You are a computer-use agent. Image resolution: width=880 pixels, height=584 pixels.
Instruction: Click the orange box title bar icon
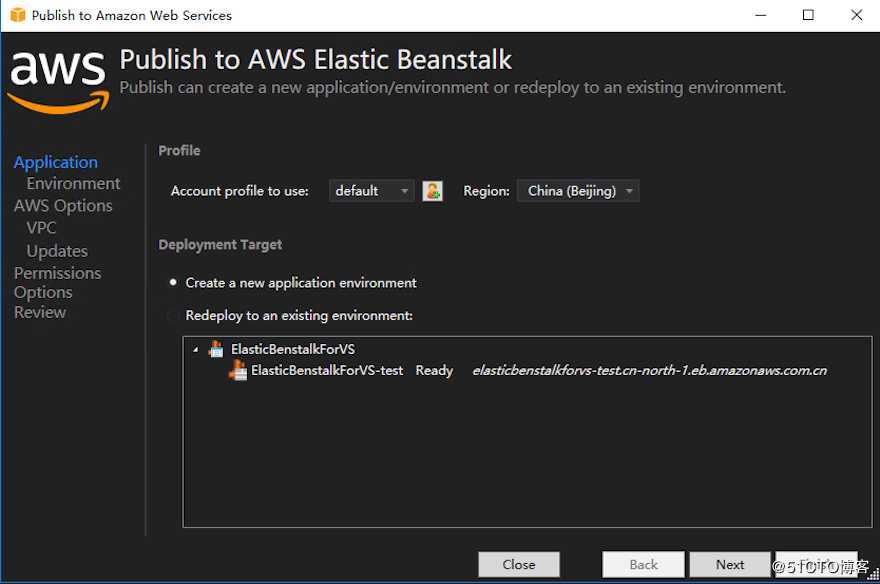pyautogui.click(x=17, y=15)
